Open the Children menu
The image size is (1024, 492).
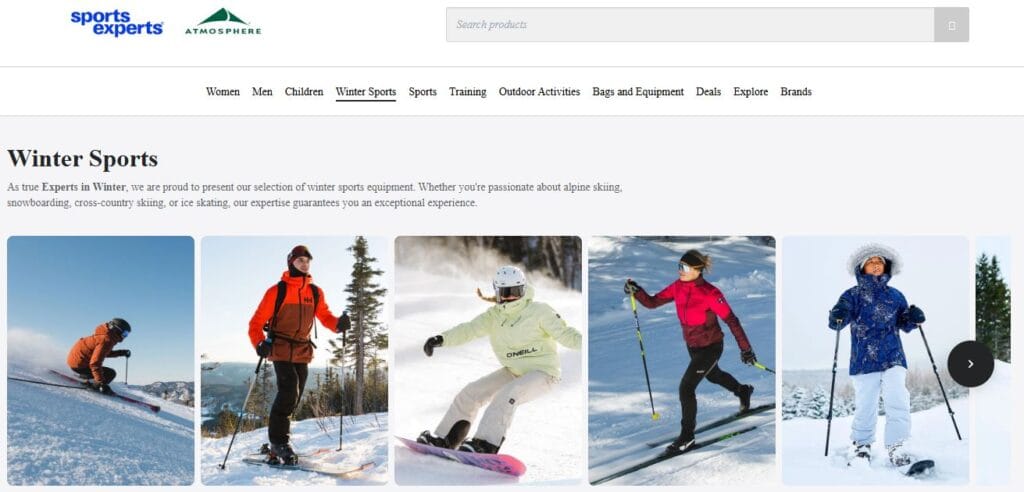coord(304,92)
